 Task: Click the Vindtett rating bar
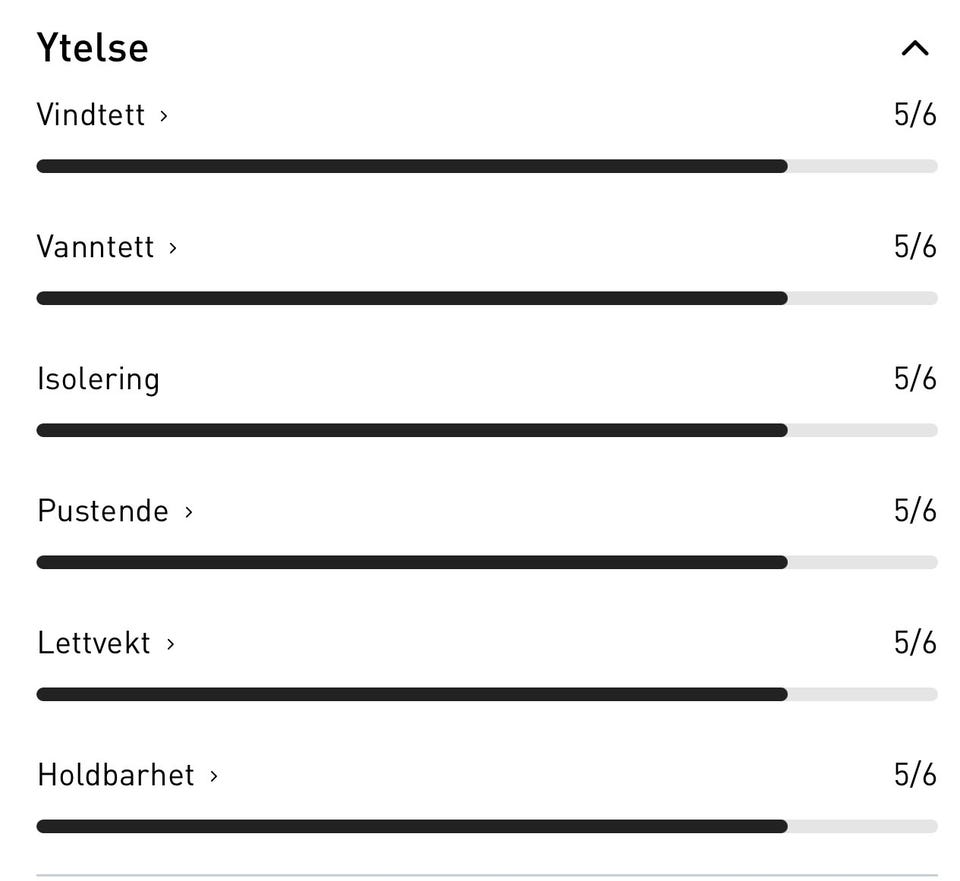(487, 166)
